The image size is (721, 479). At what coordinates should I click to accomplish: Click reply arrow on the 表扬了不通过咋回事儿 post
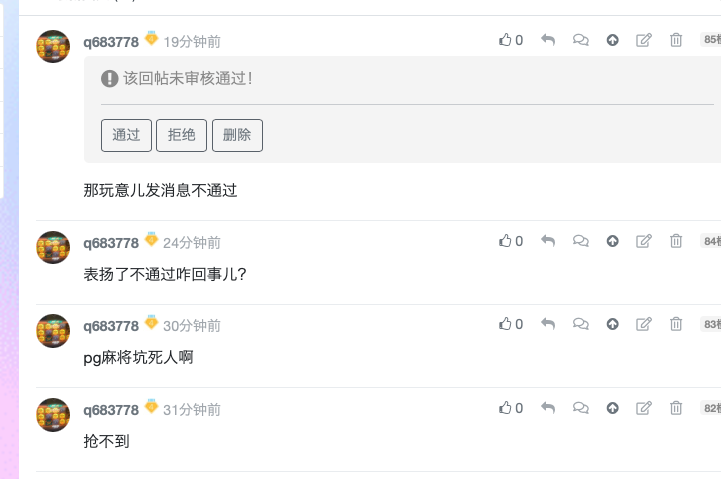[x=547, y=241]
